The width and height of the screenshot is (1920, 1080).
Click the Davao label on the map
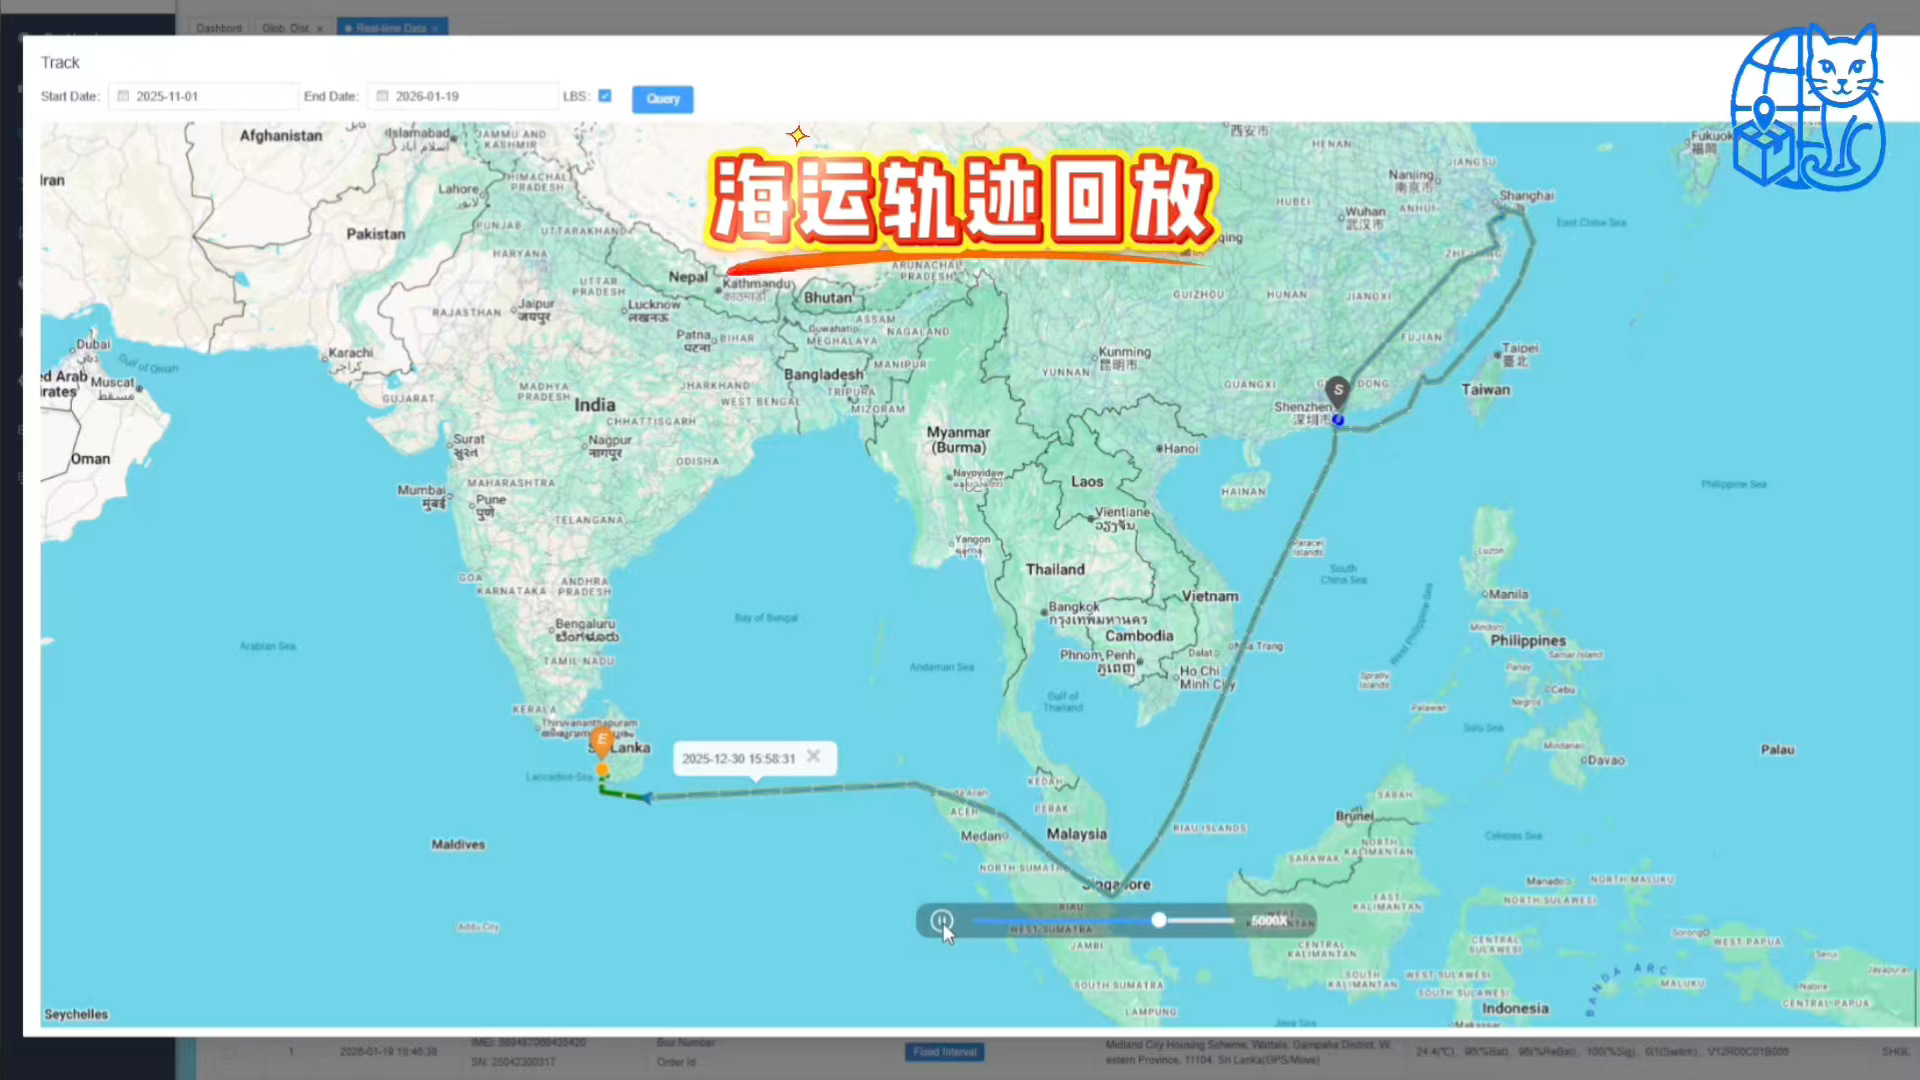click(1605, 760)
